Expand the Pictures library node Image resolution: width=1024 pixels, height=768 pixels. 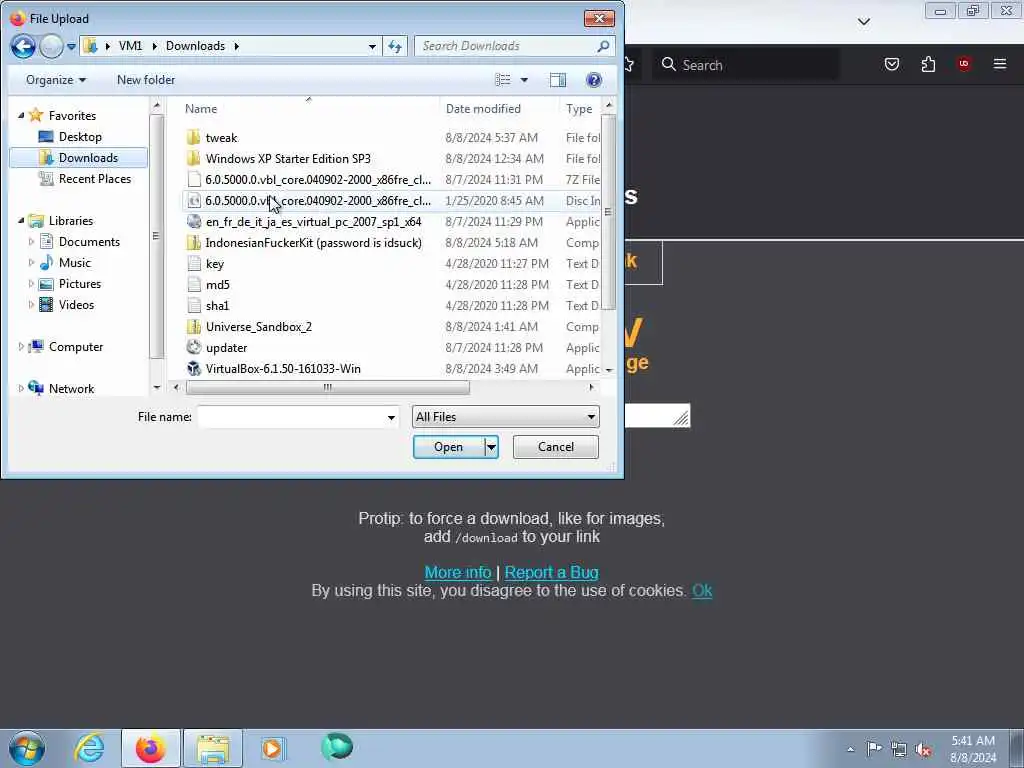(31, 284)
